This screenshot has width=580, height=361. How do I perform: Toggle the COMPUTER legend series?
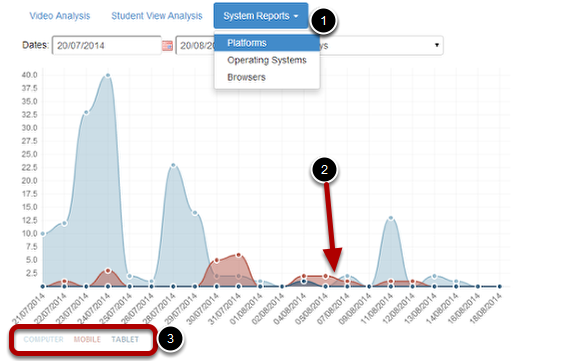coord(43,339)
